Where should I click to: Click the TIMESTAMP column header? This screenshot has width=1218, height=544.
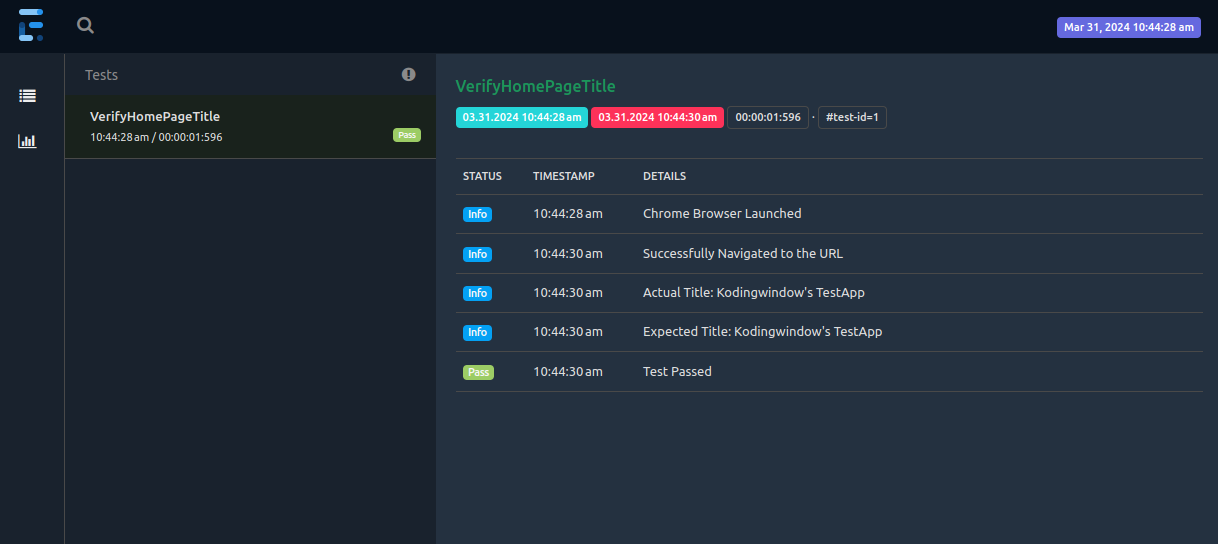[564, 176]
